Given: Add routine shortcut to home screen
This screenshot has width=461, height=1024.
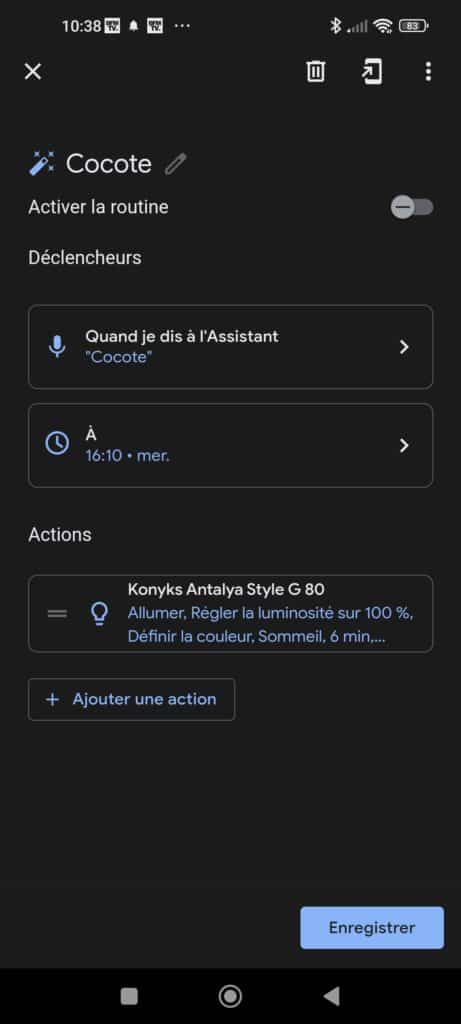Looking at the screenshot, I should (x=372, y=71).
